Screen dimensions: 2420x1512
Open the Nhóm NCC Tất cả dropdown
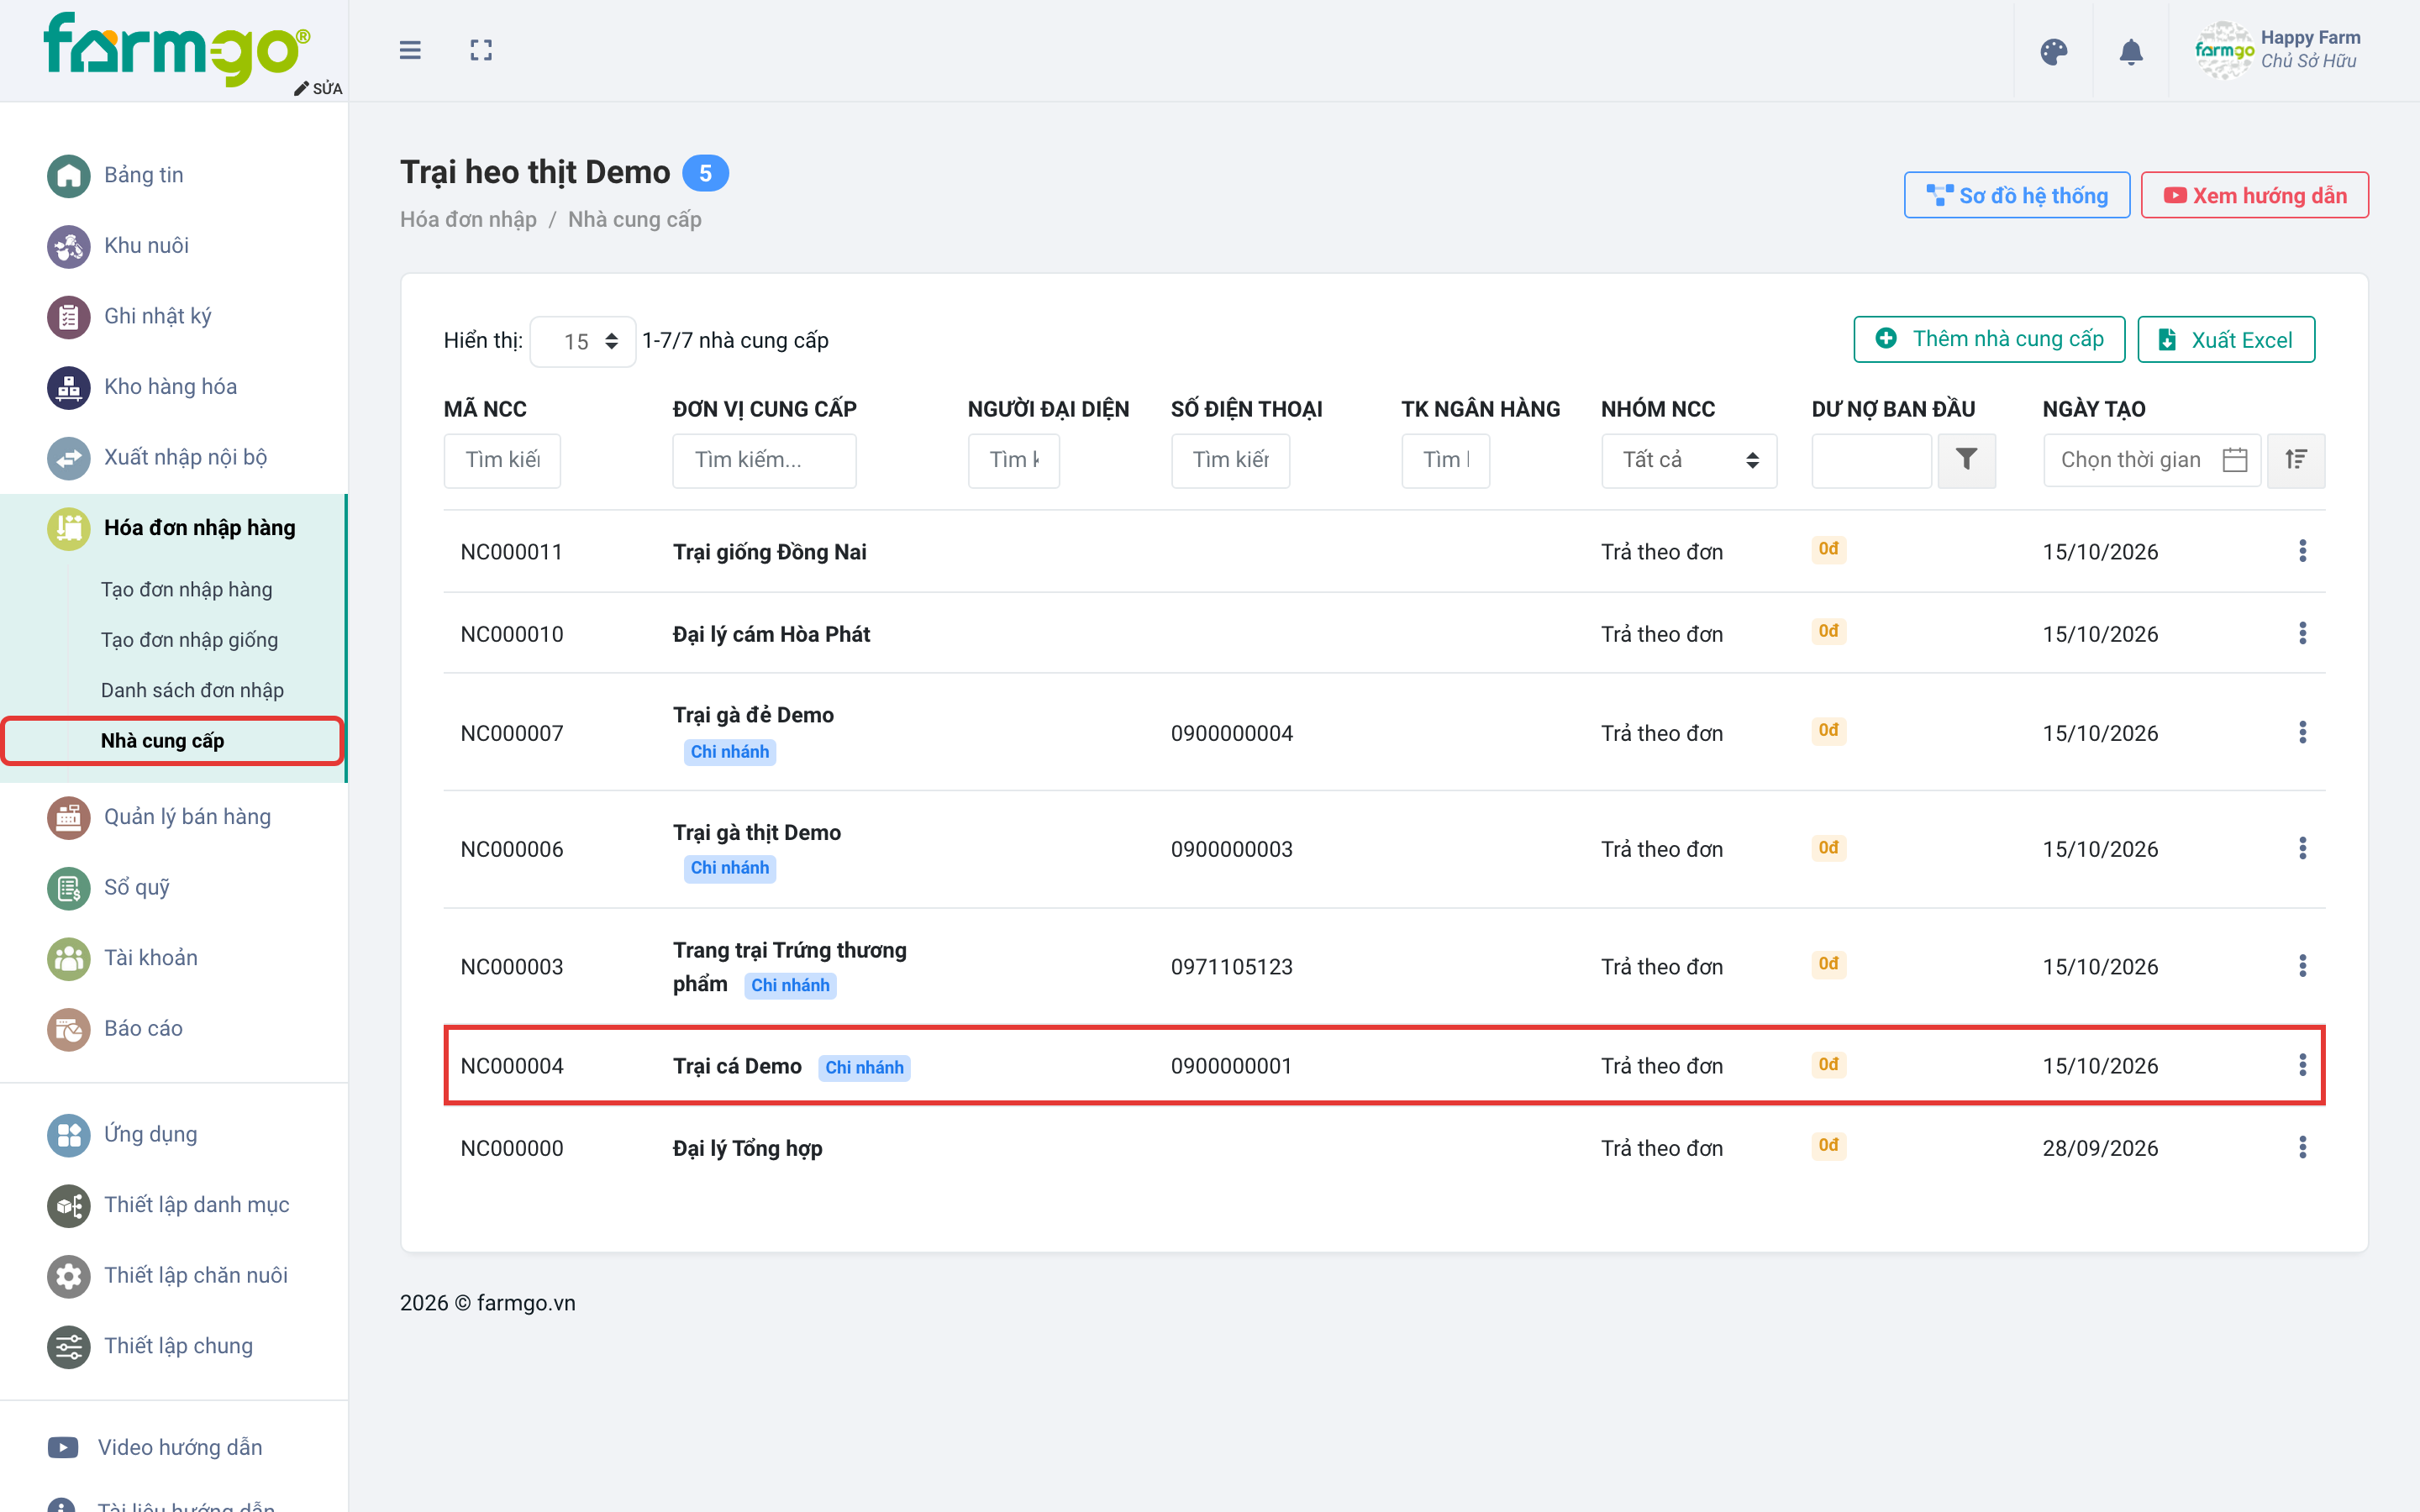(x=1689, y=460)
